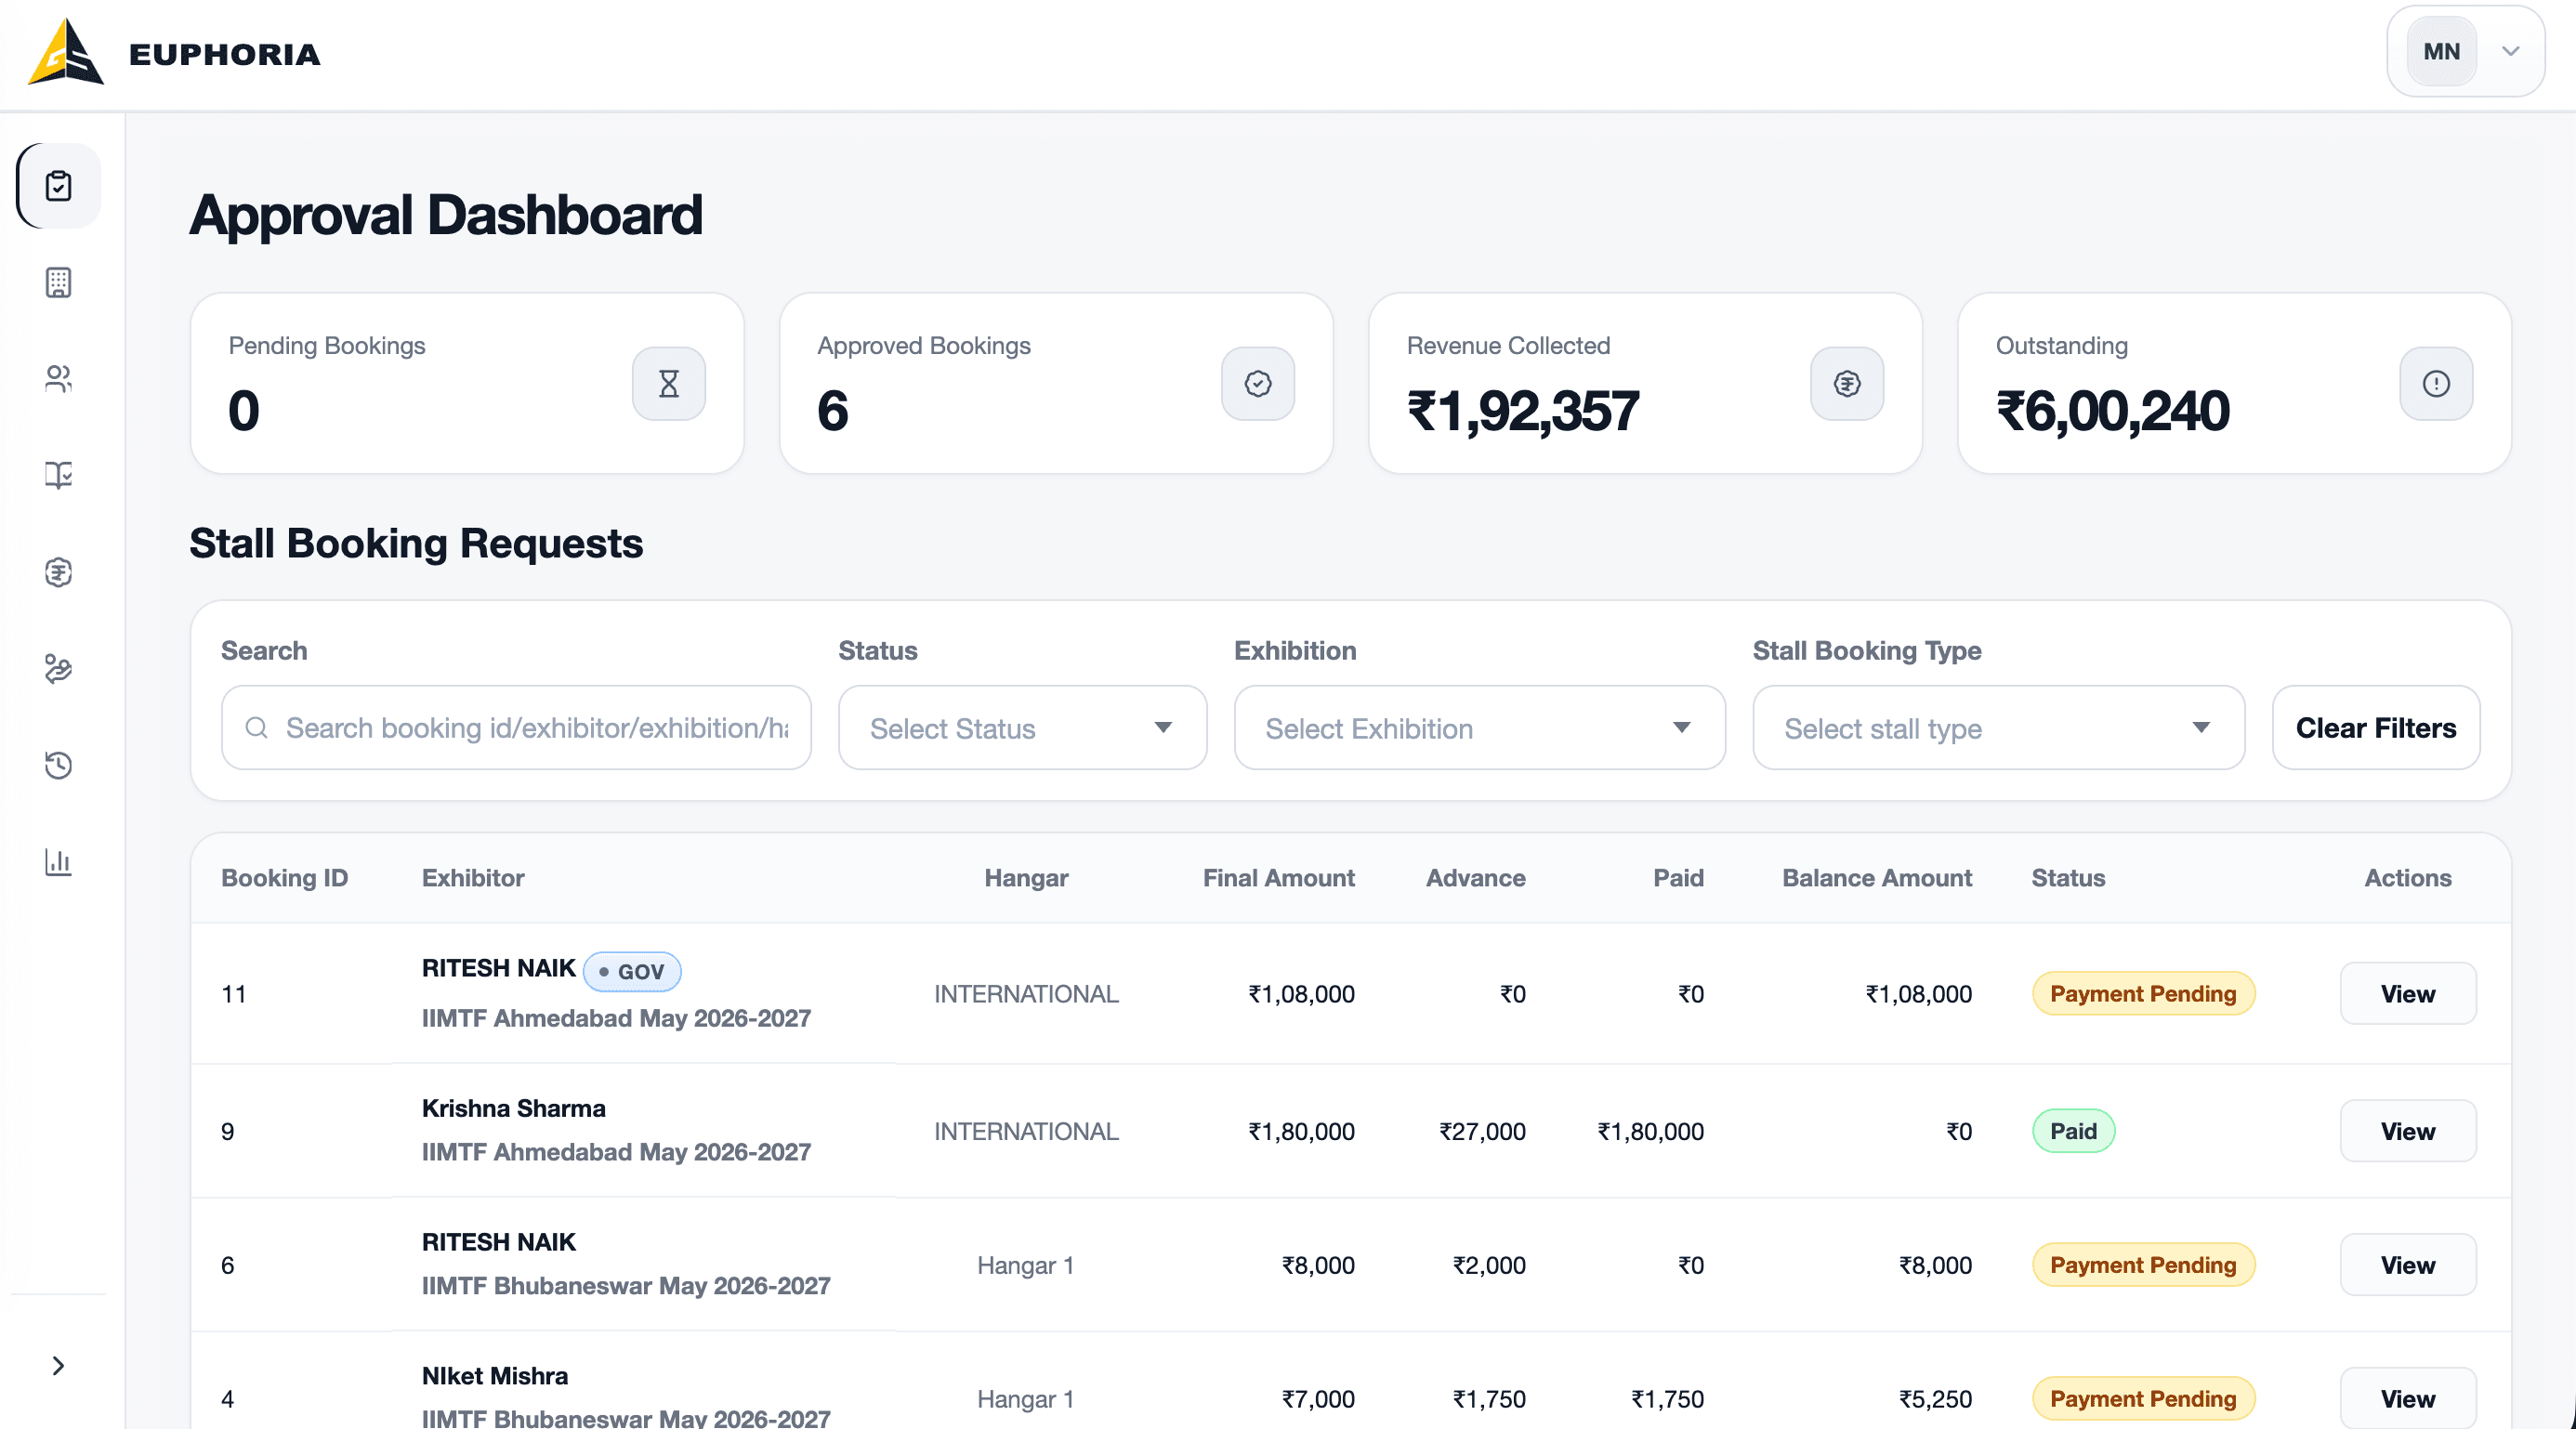Click Hangar 1 cell for booking 6

coord(1026,1265)
